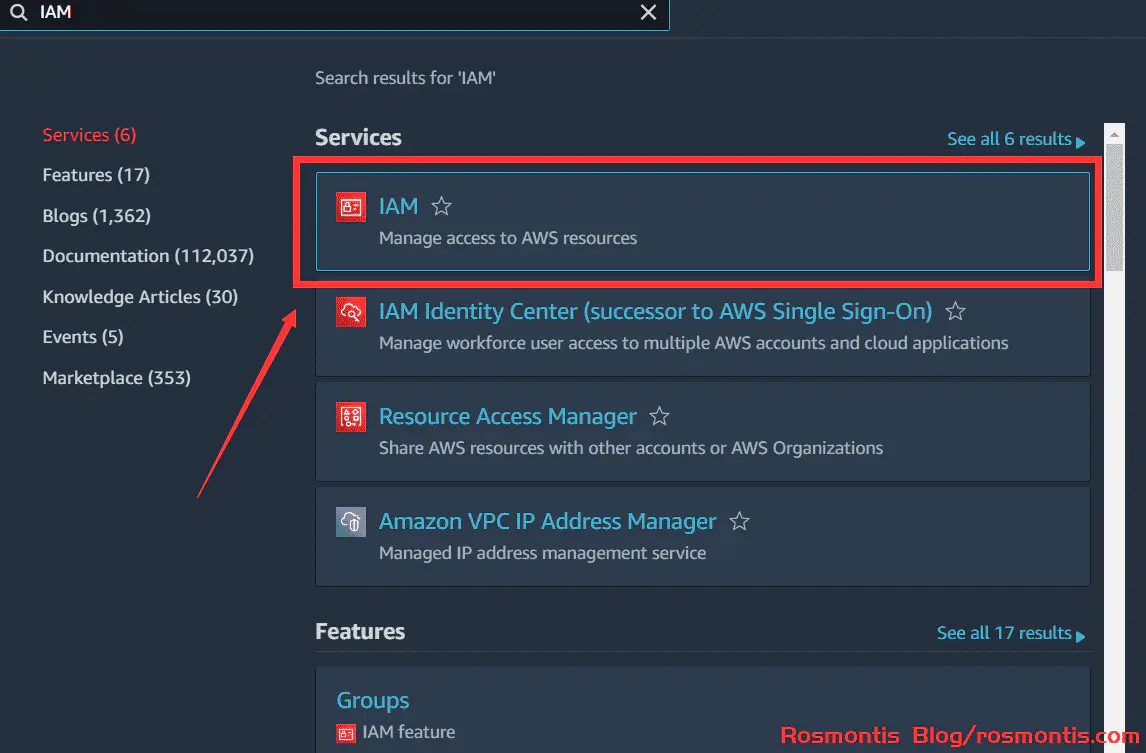Click 'Manage workforce user access' description
Viewport: 1146px width, 753px height.
coord(694,343)
